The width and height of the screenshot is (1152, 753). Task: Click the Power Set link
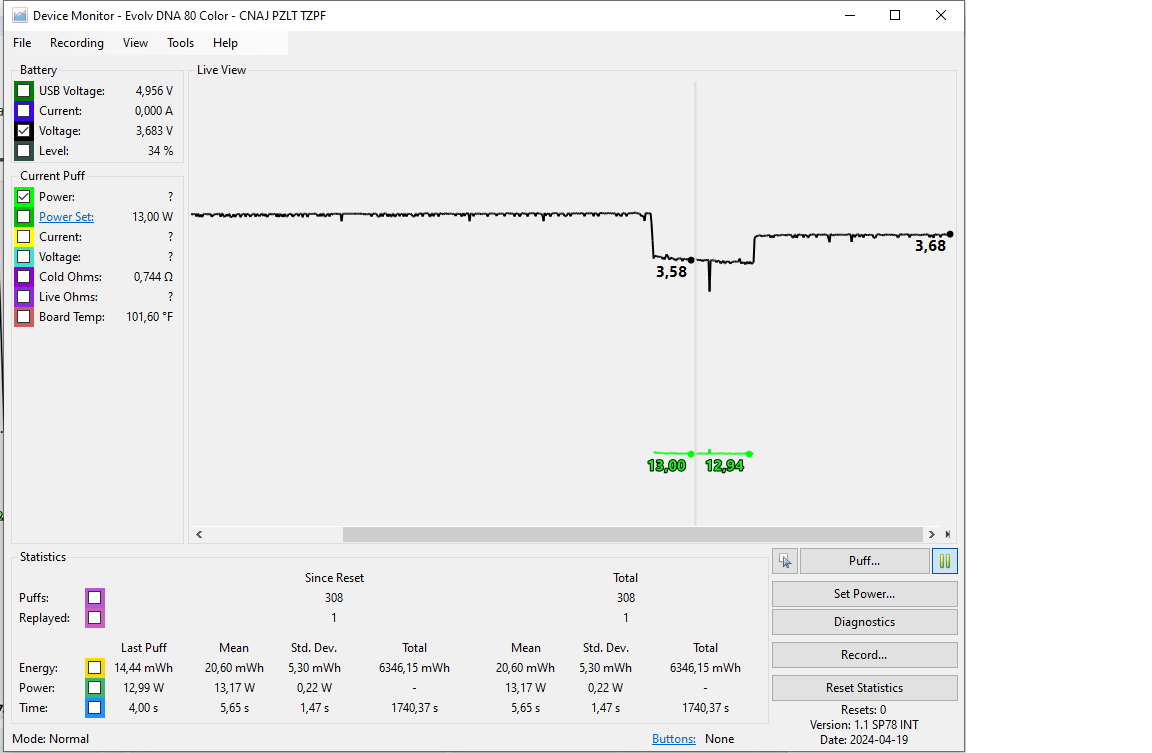tap(66, 217)
